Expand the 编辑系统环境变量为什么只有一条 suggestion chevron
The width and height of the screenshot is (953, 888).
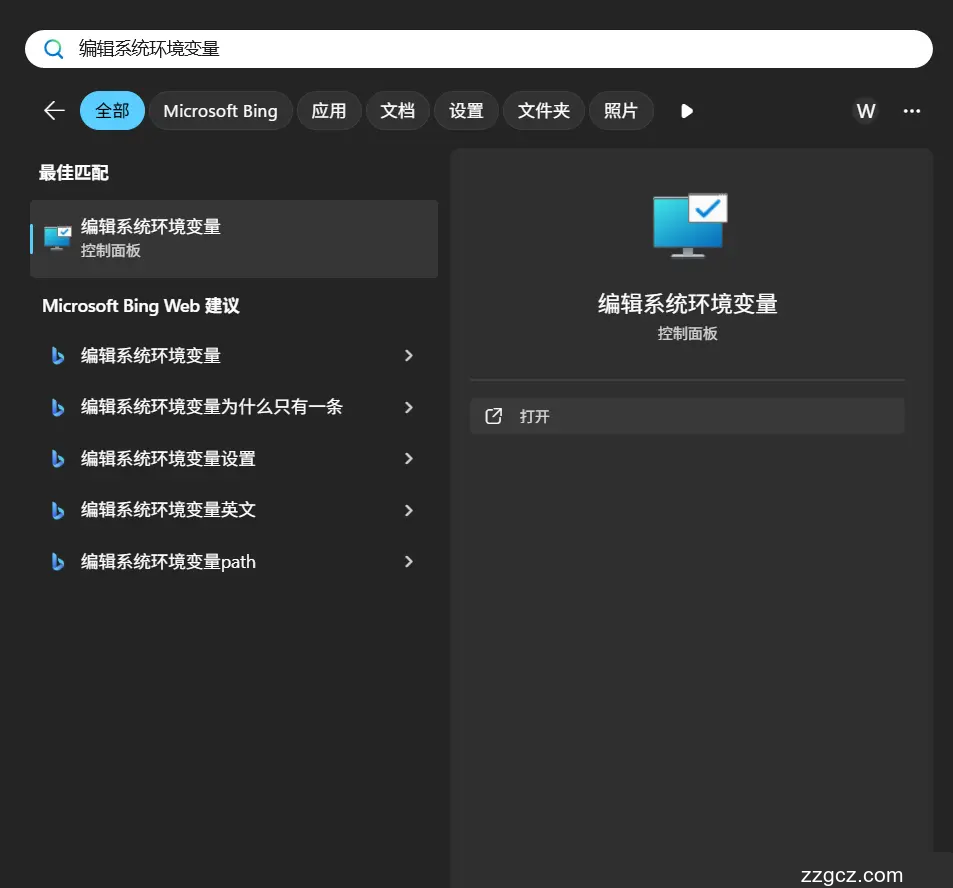pyautogui.click(x=408, y=407)
